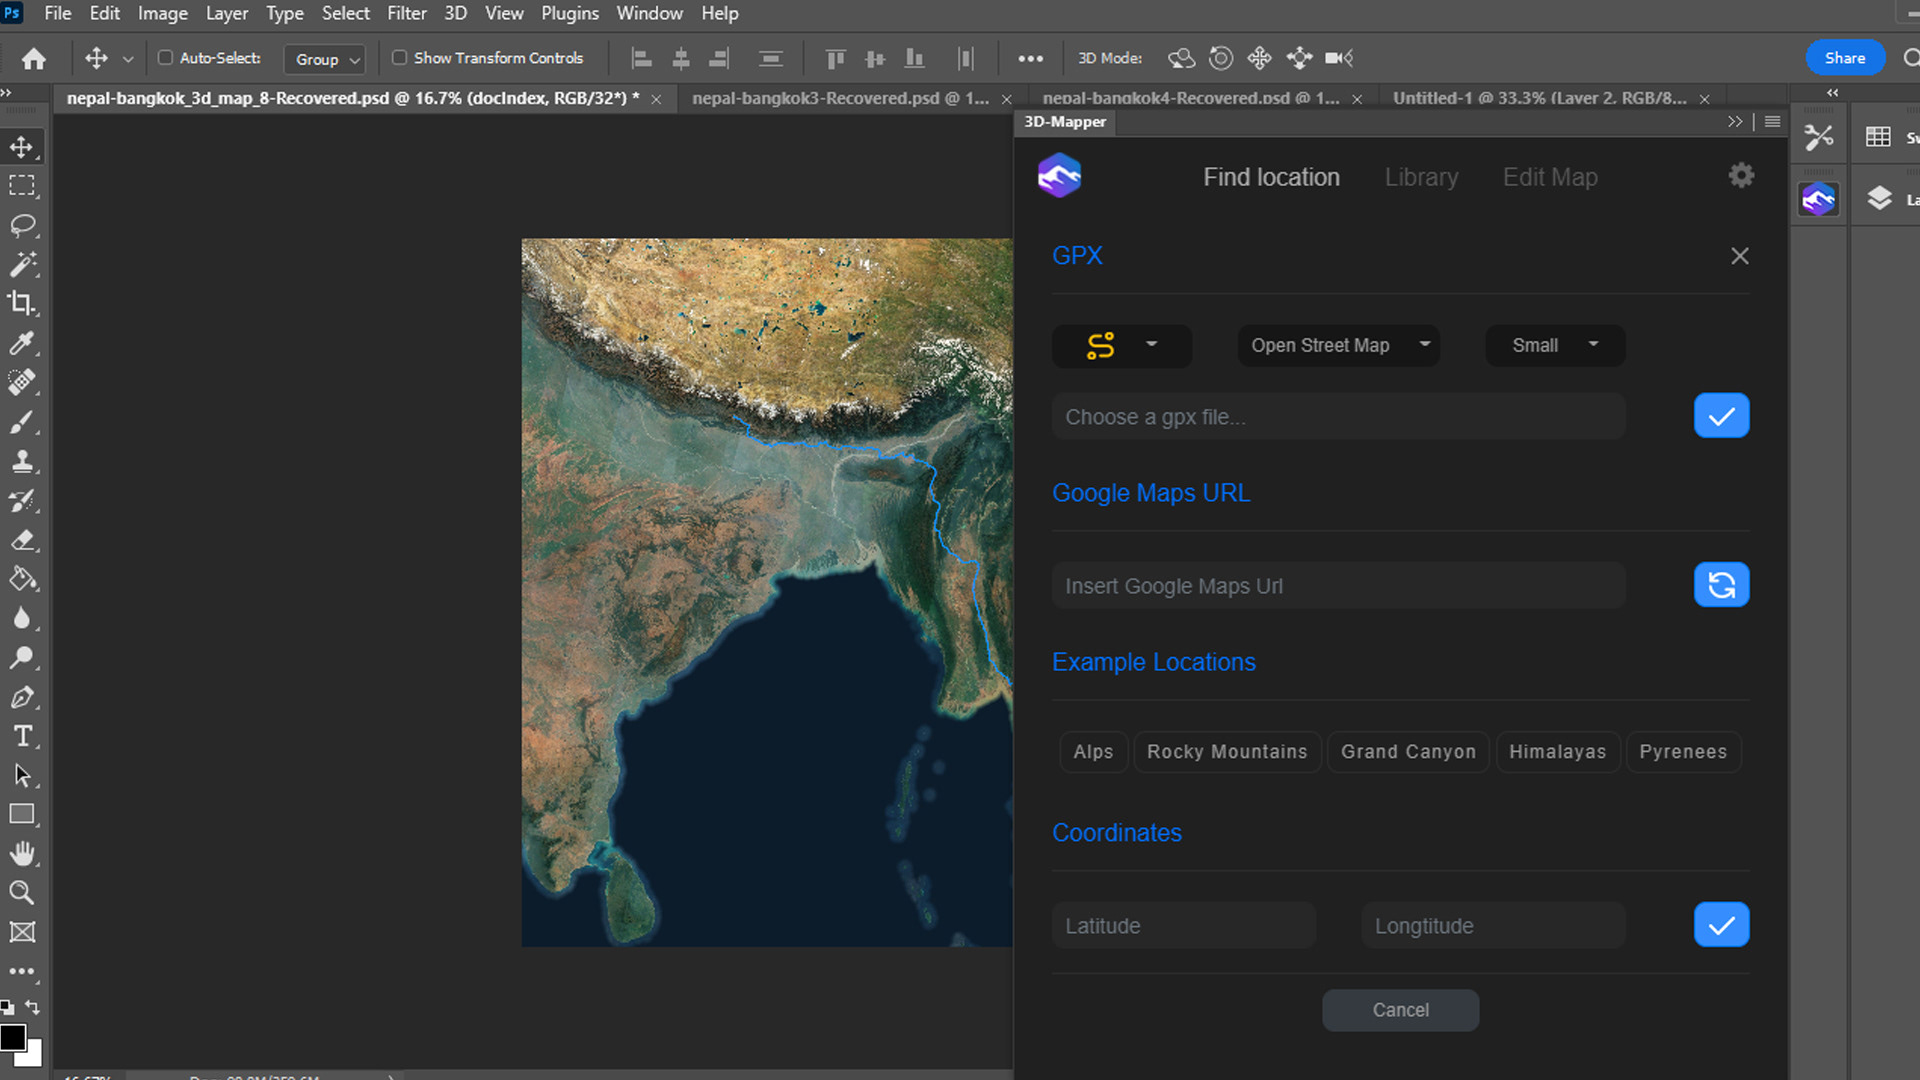
Task: Open the Group auto-select dropdown
Action: point(325,59)
